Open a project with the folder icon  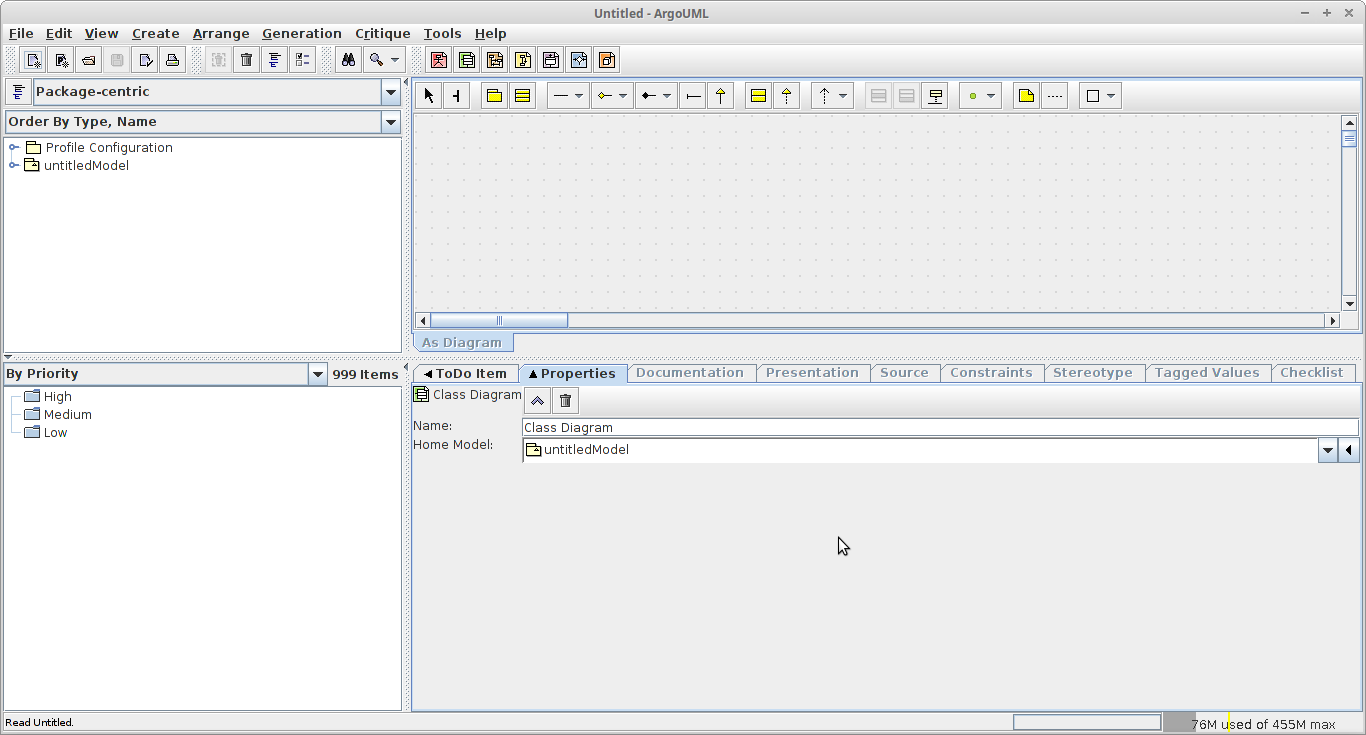point(89,60)
